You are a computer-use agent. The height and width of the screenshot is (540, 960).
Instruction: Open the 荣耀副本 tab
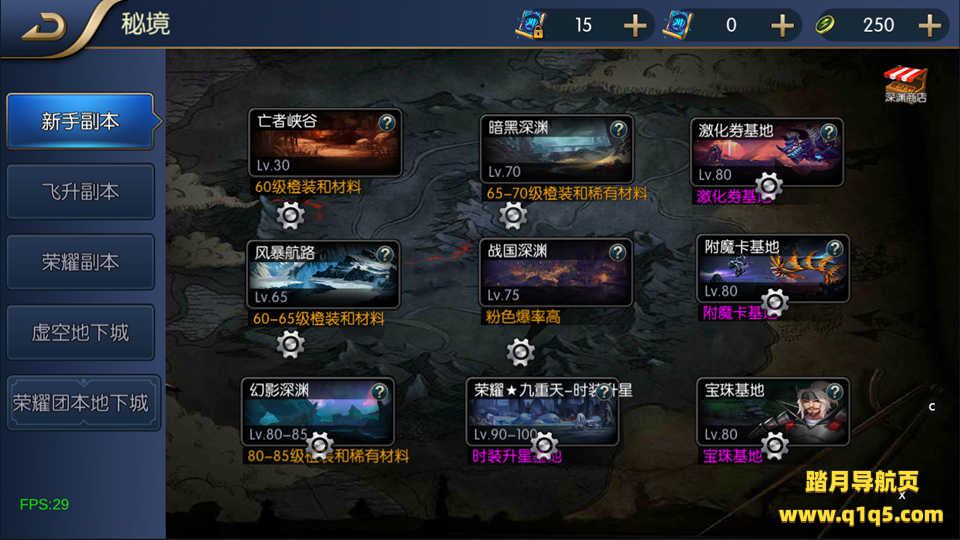click(80, 262)
